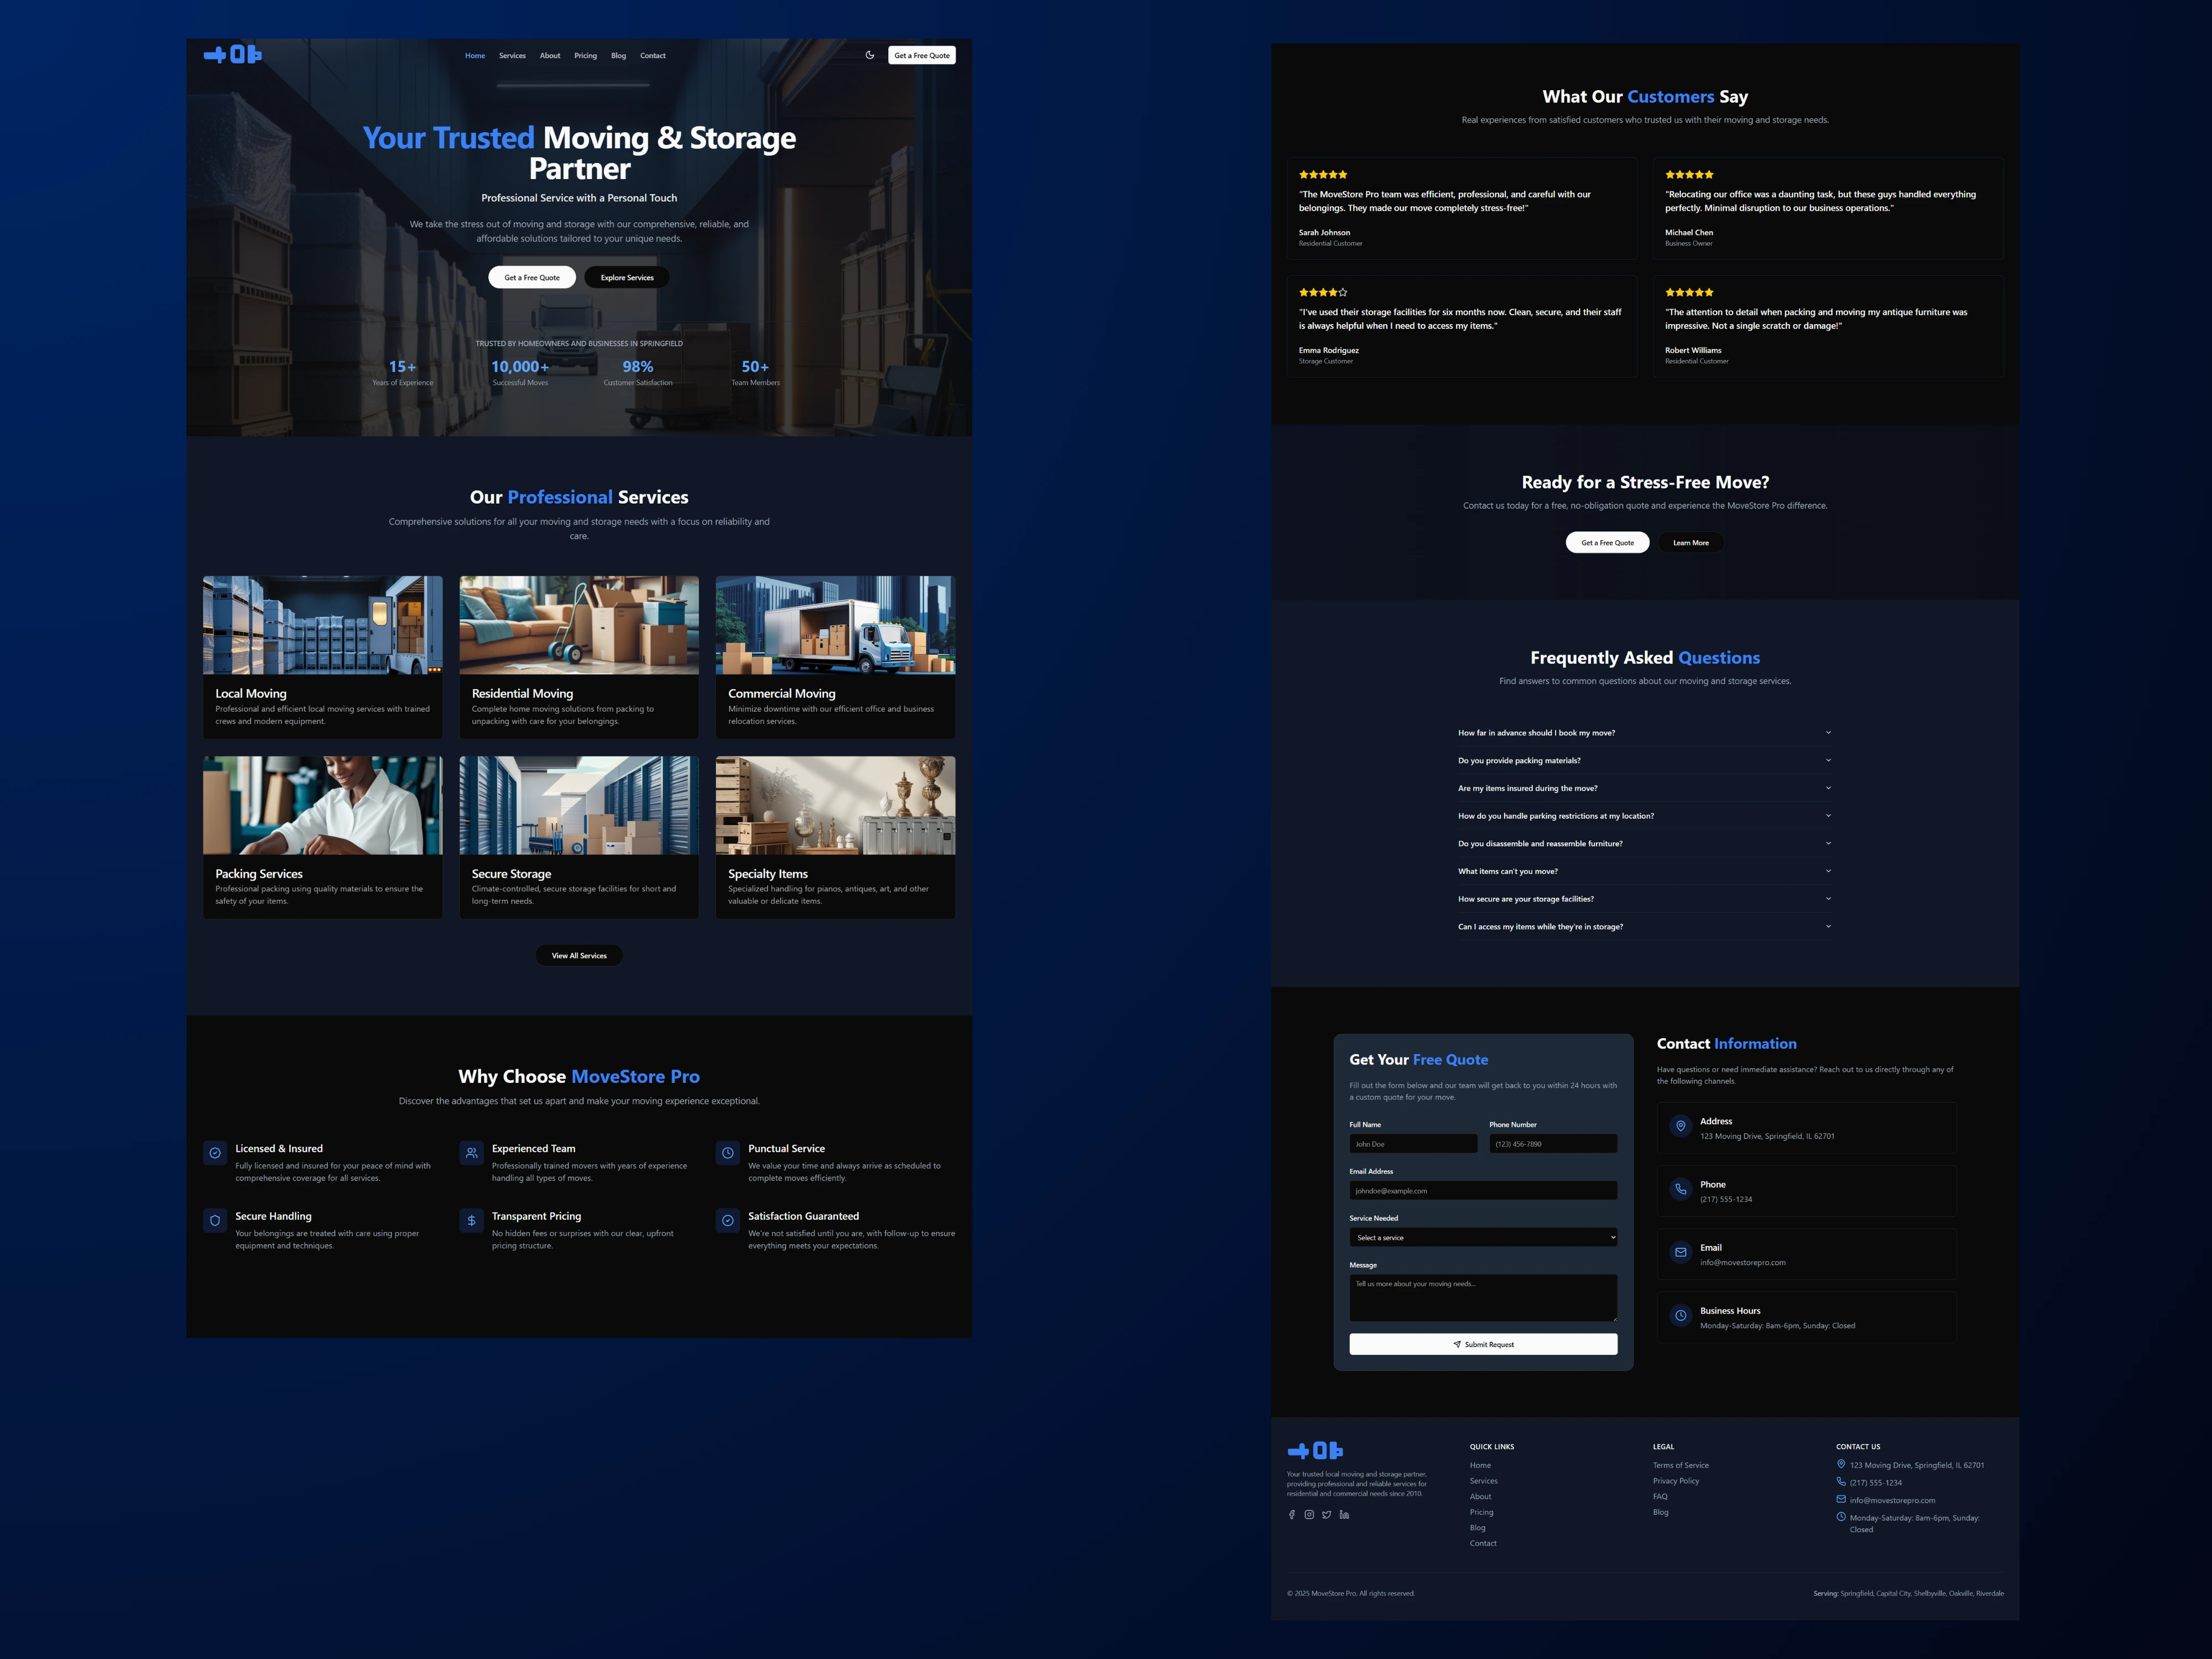This screenshot has width=2212, height=1659.
Task: Open the Twitter link in the footer
Action: pos(1327,1515)
